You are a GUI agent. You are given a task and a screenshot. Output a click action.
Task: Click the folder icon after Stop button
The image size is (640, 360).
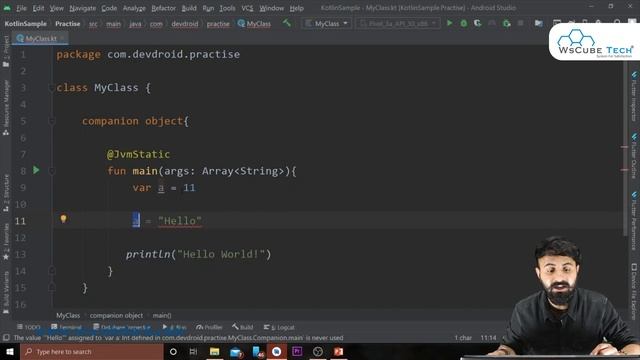click(x=539, y=23)
